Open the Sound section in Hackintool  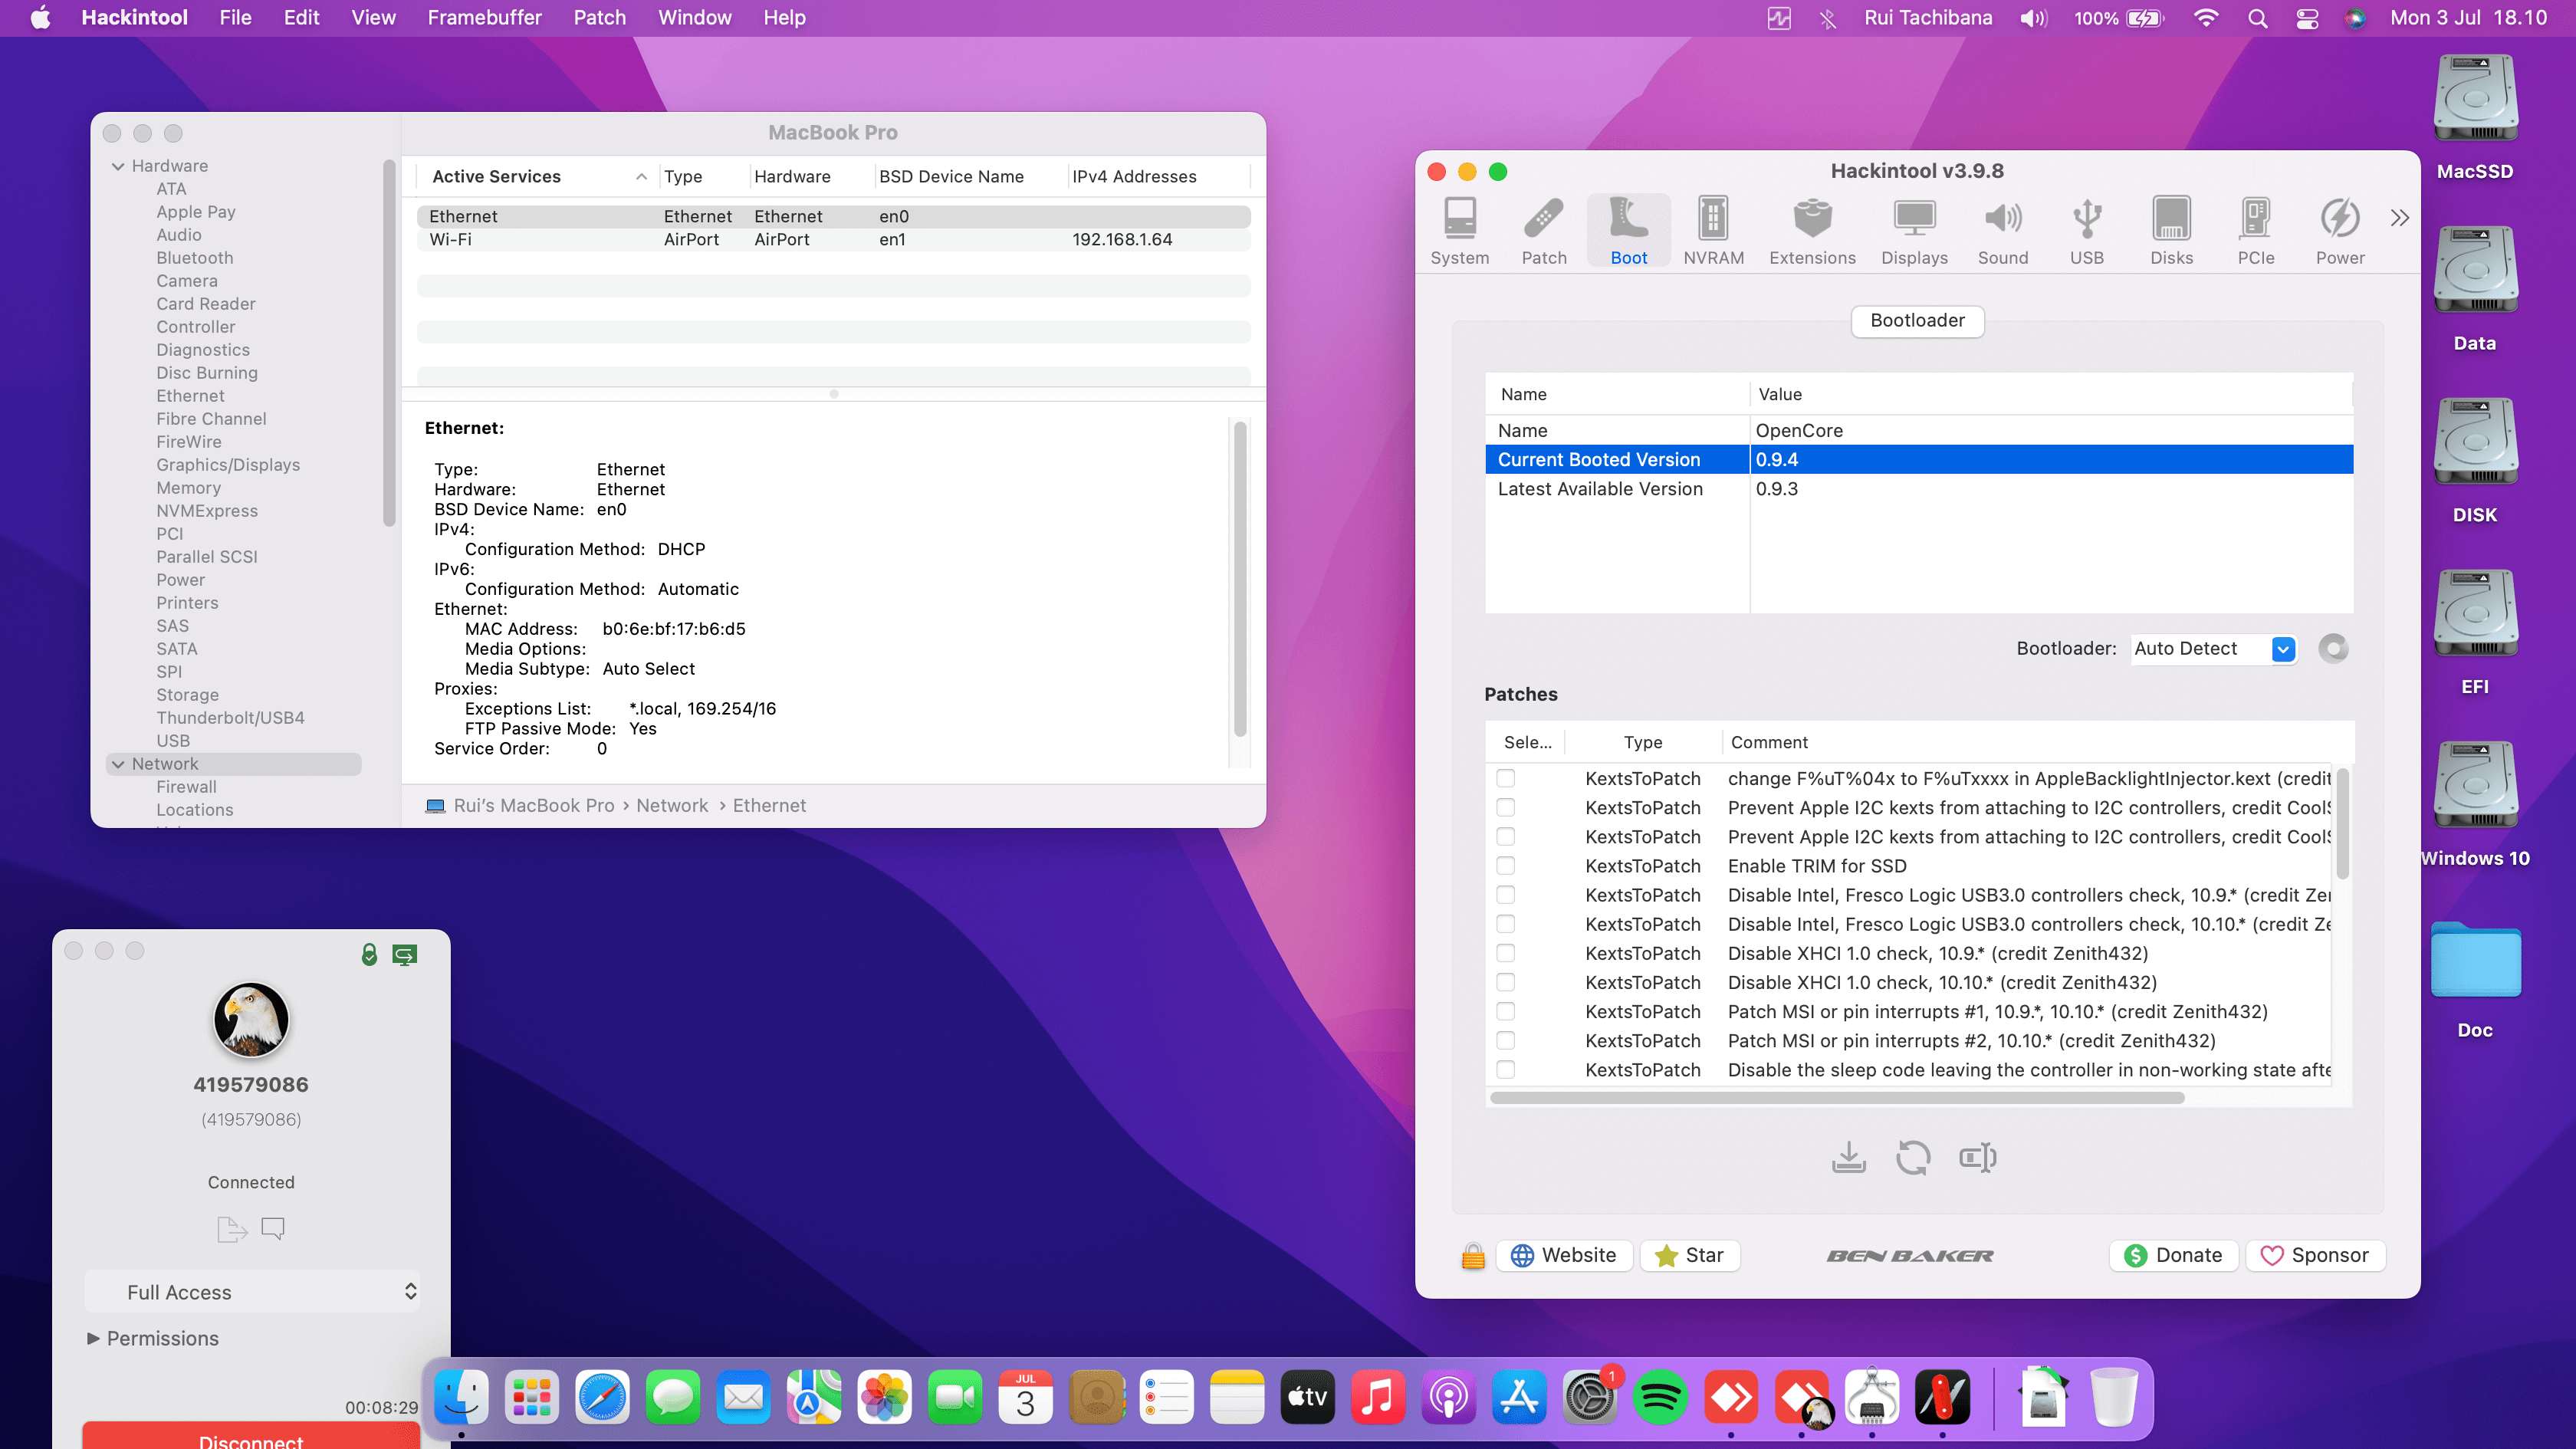point(2003,230)
